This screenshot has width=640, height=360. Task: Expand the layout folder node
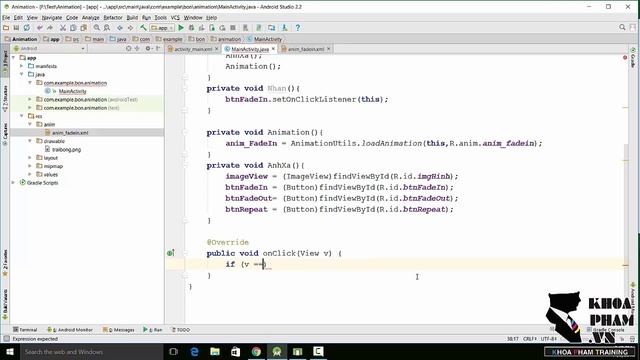[30, 158]
